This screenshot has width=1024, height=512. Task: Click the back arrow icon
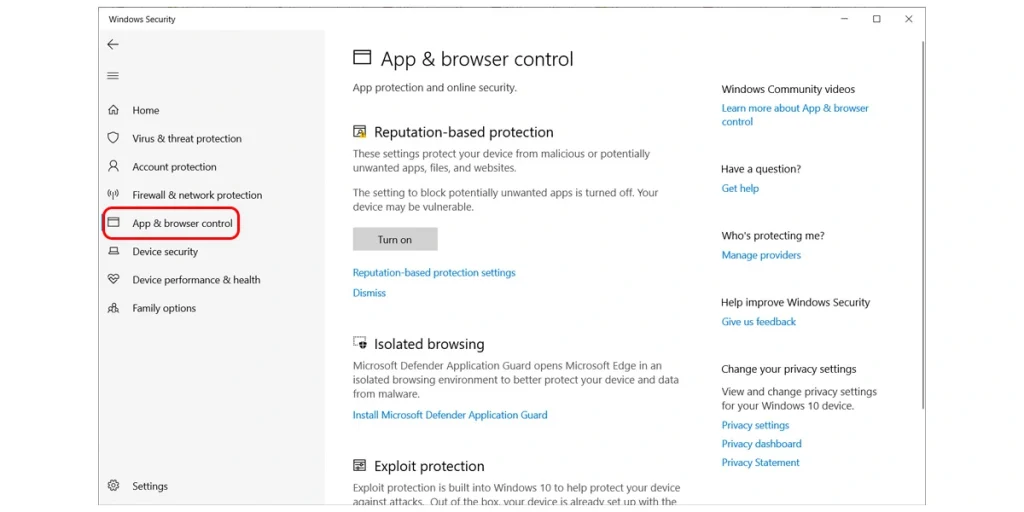[x=113, y=44]
